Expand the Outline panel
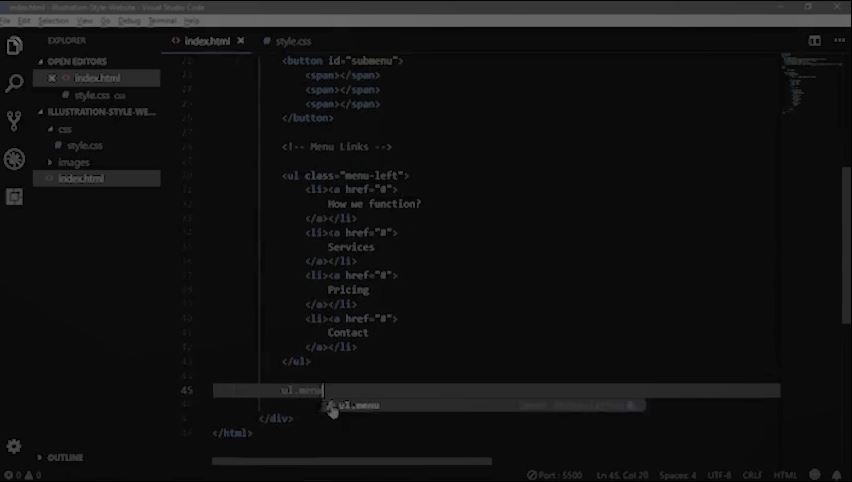This screenshot has width=852, height=482. pos(65,457)
